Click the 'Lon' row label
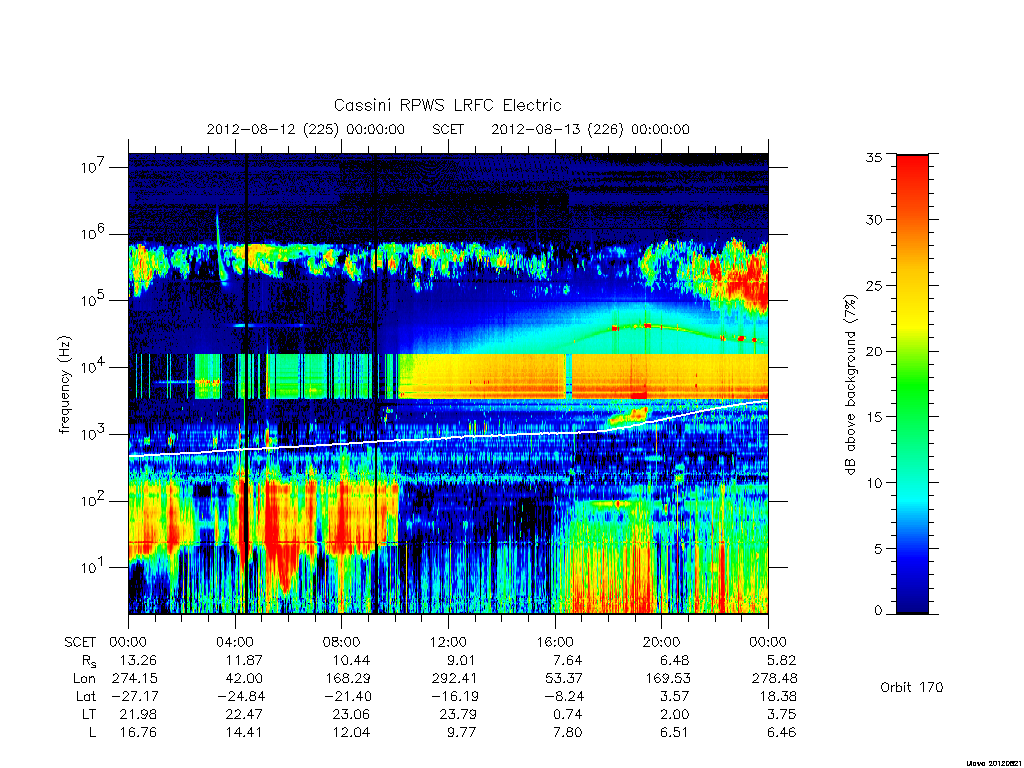1024x768 pixels. (85, 679)
